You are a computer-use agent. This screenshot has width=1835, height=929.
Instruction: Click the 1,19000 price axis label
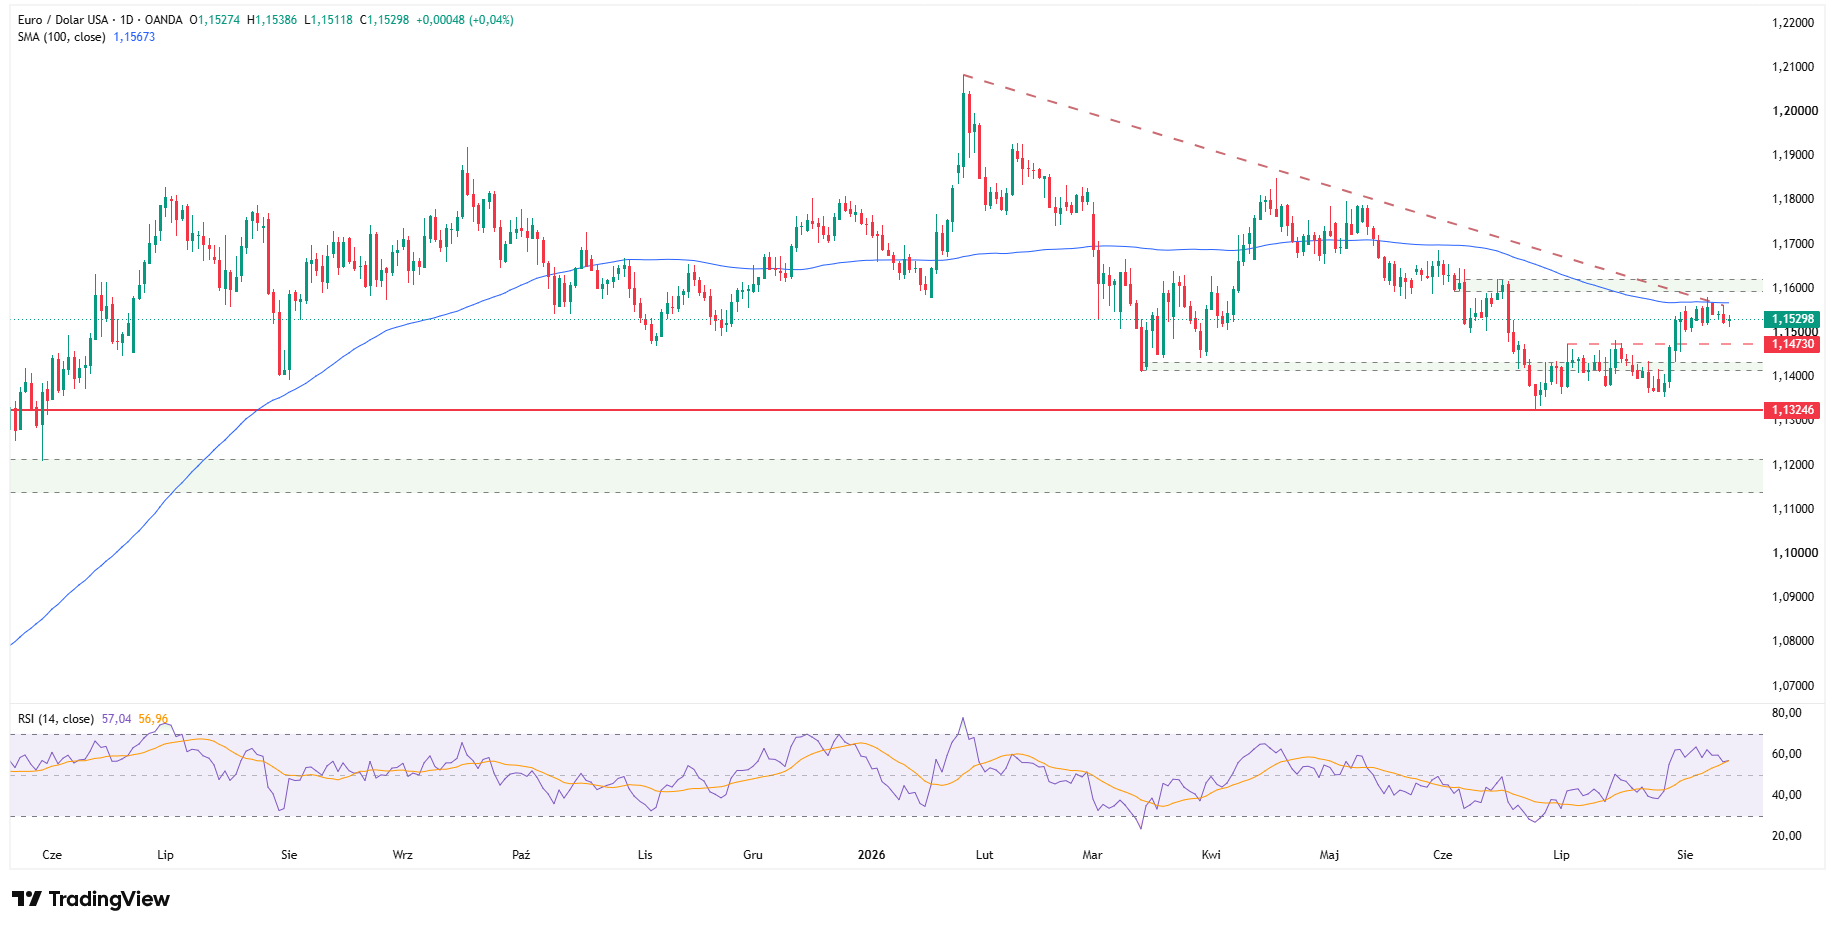pyautogui.click(x=1793, y=155)
